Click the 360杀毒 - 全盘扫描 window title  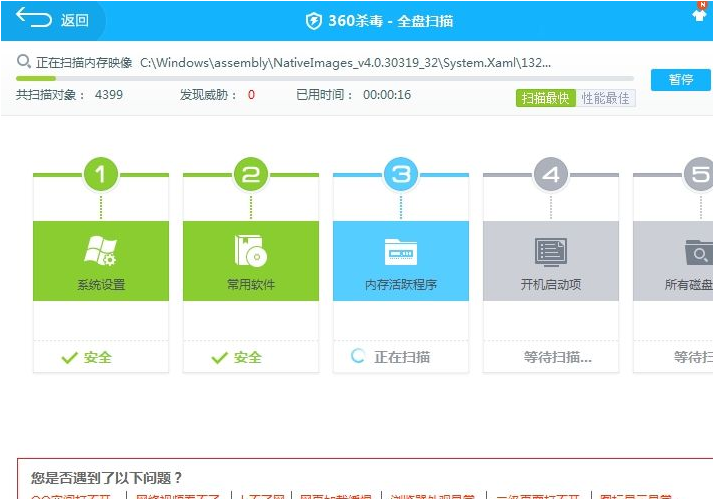coord(390,21)
